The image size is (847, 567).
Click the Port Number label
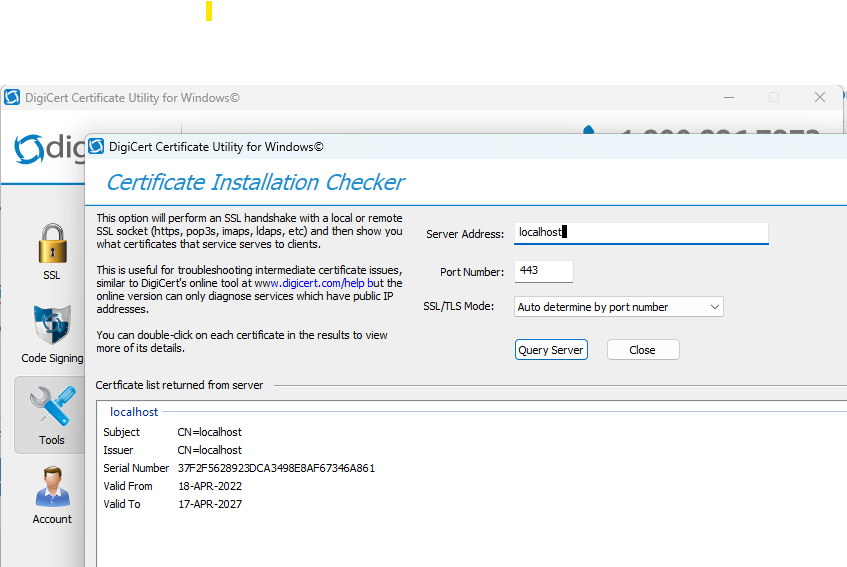472,272
